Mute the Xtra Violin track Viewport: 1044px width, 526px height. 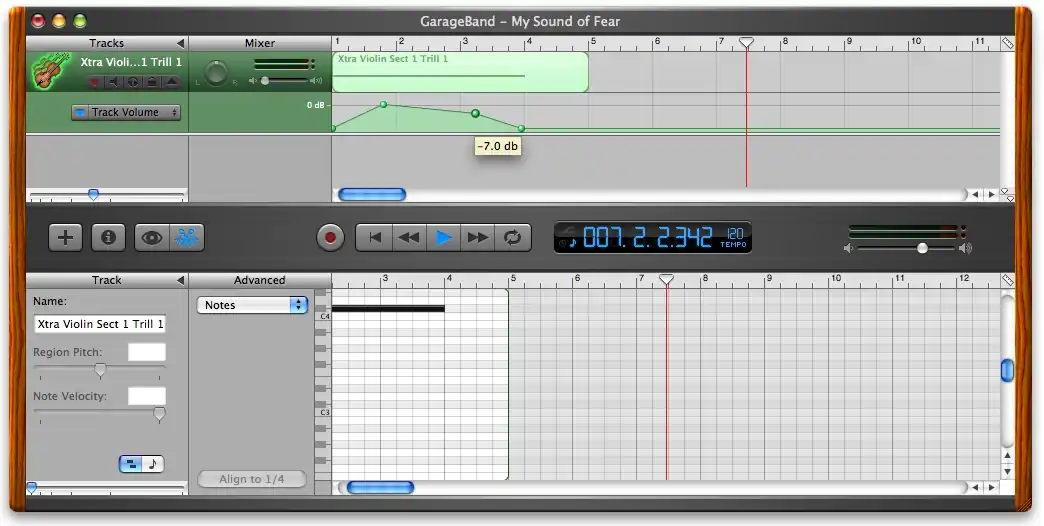[x=113, y=82]
